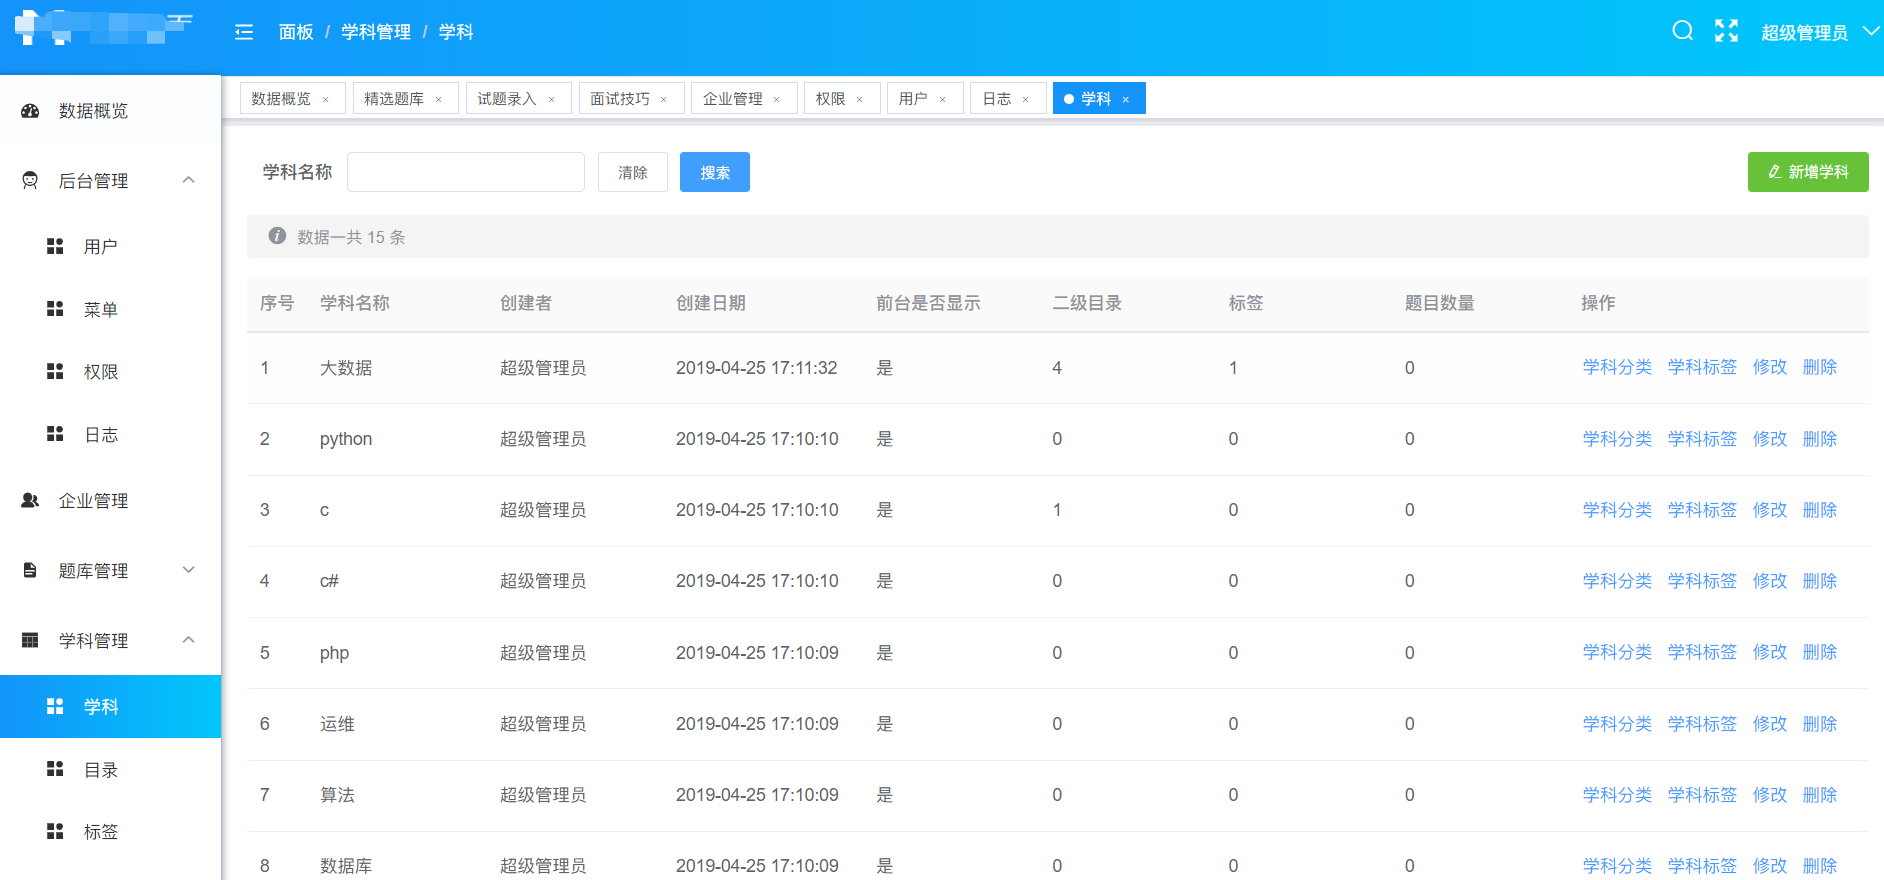The image size is (1884, 880).
Task: Close the 权限 tab
Action: 860,99
